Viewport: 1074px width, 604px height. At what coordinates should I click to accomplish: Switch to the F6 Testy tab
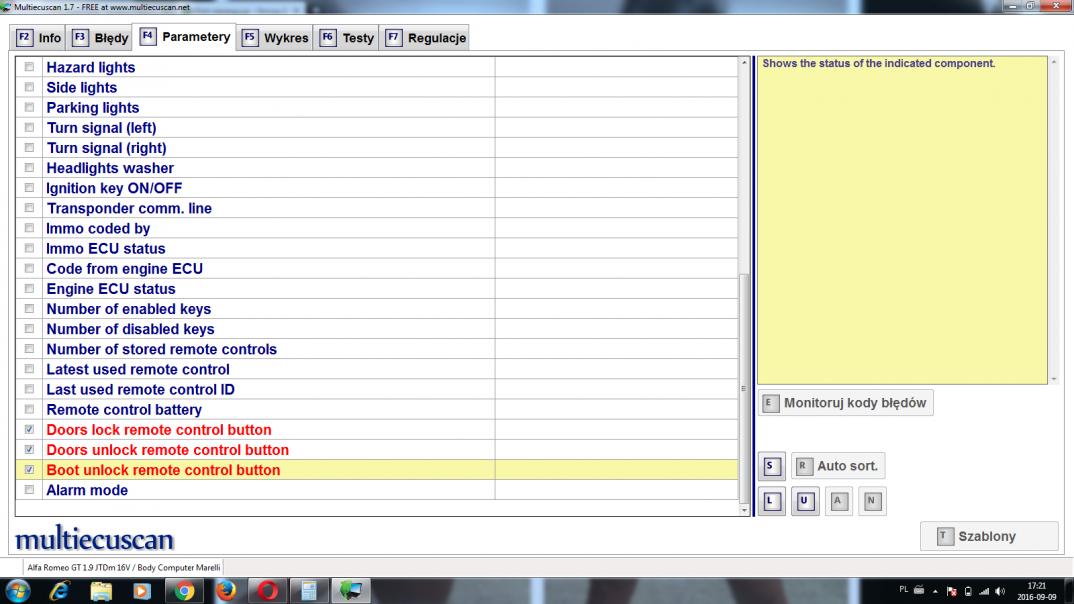click(x=347, y=38)
